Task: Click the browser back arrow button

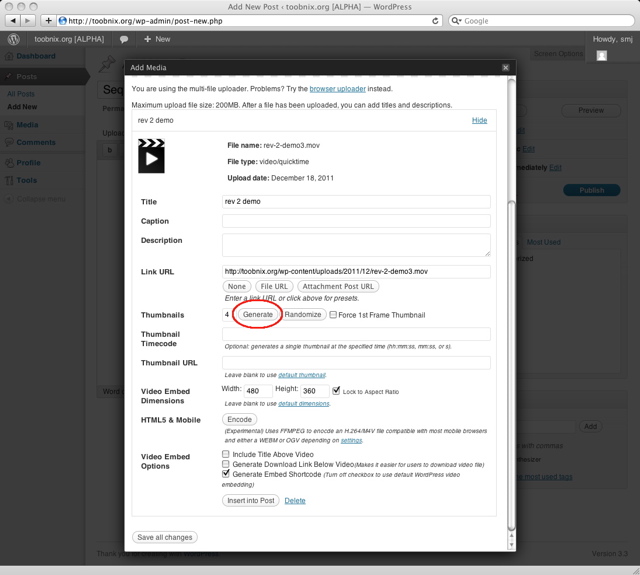Action: (13, 20)
